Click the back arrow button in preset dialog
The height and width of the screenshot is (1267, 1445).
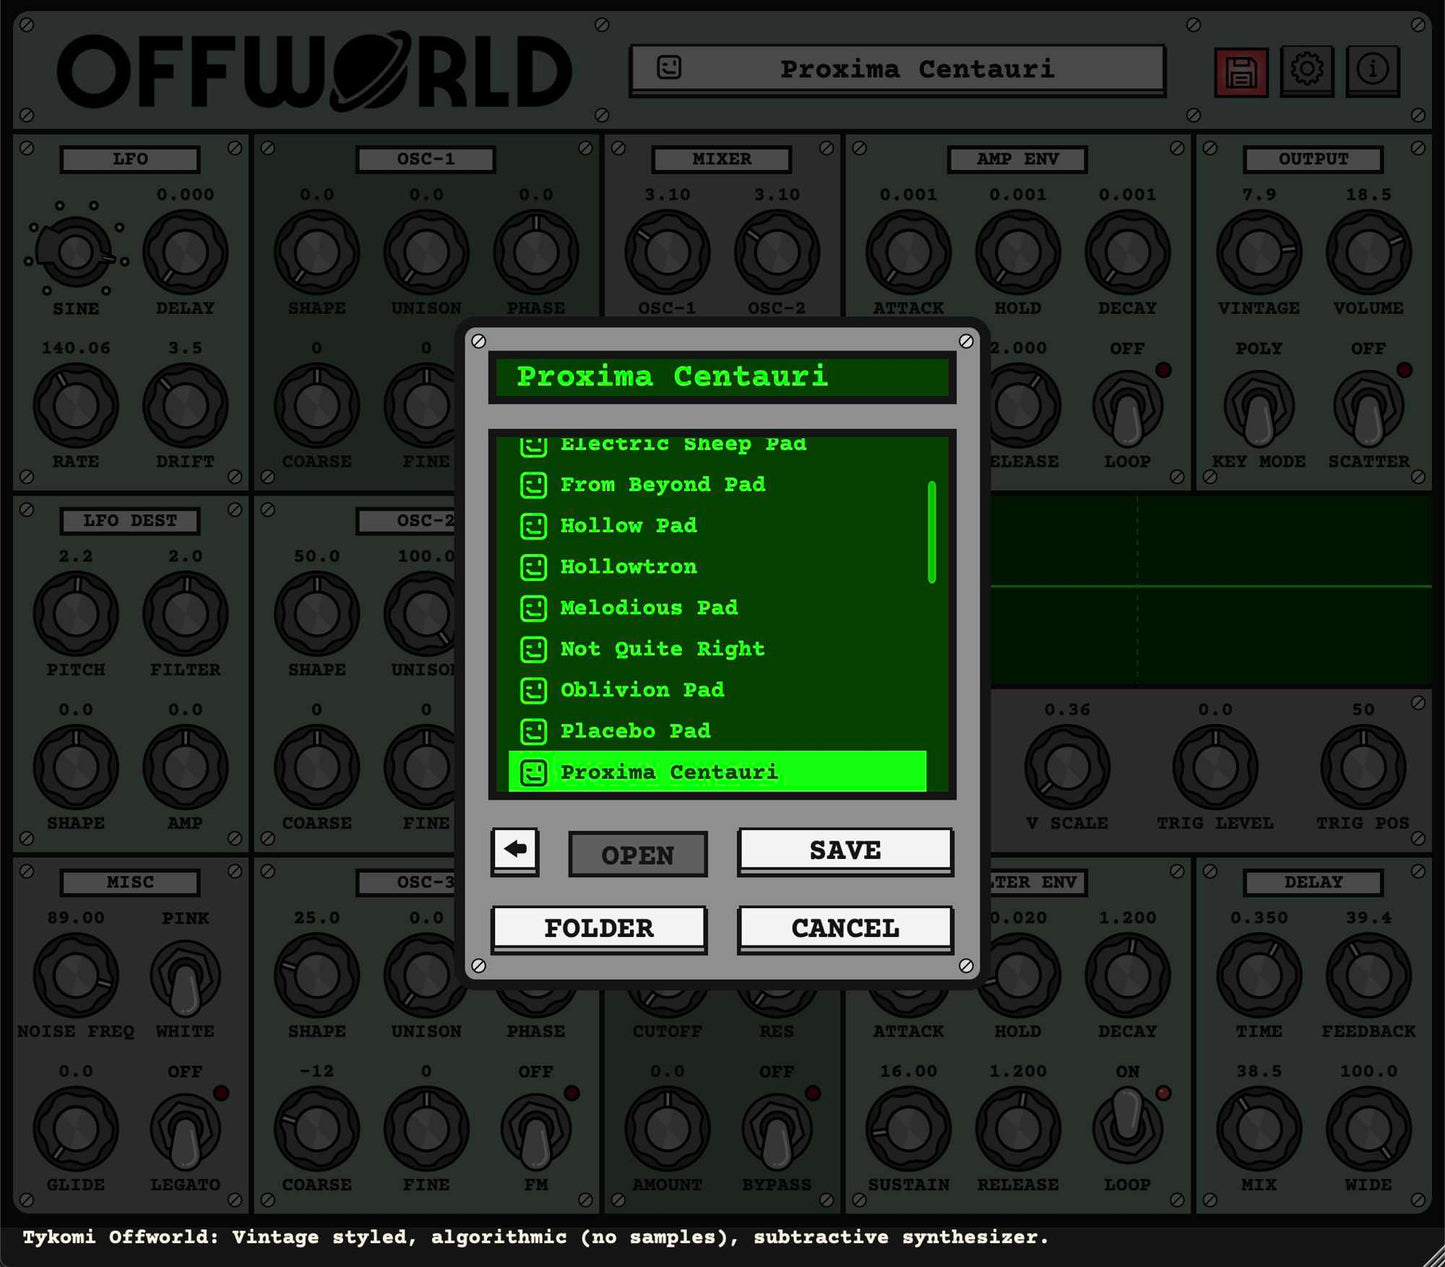(x=515, y=851)
